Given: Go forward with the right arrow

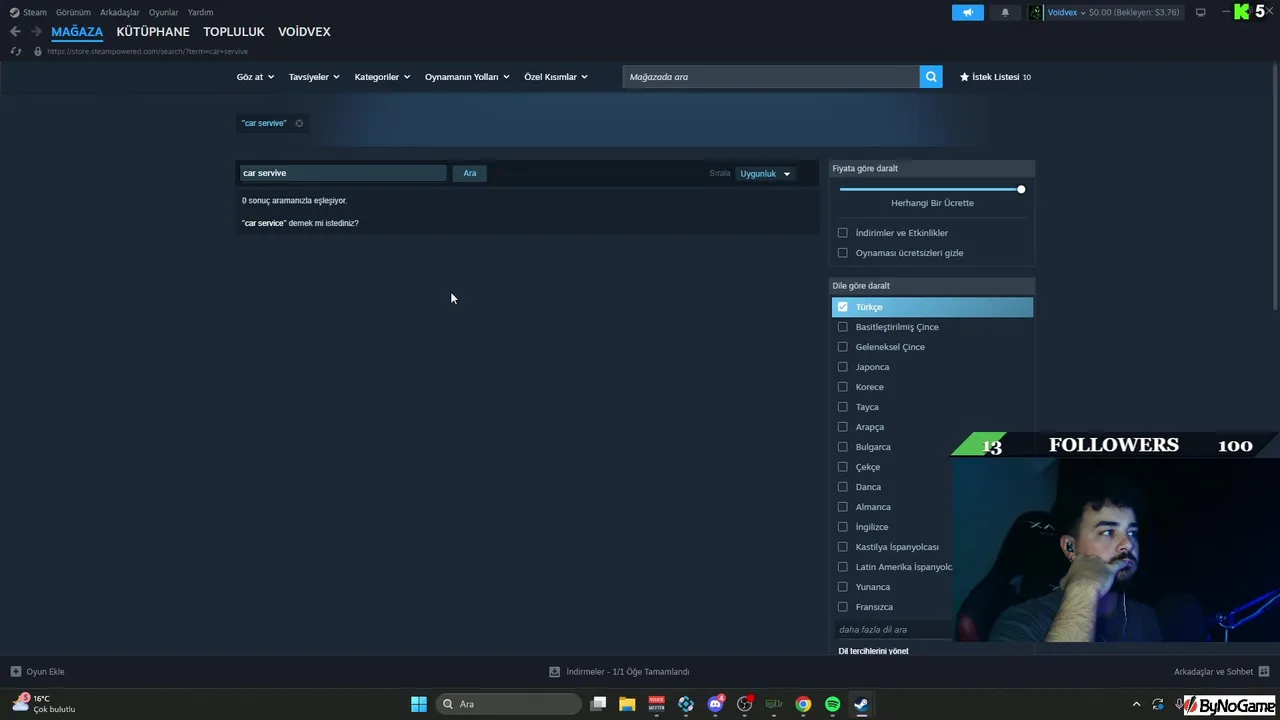Looking at the screenshot, I should coord(36,32).
